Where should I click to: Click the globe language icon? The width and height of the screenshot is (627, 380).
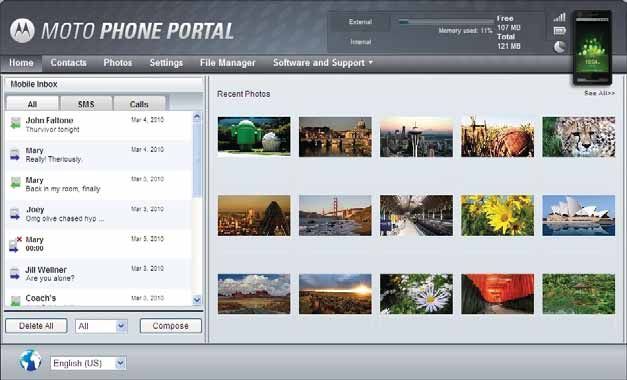tap(31, 360)
